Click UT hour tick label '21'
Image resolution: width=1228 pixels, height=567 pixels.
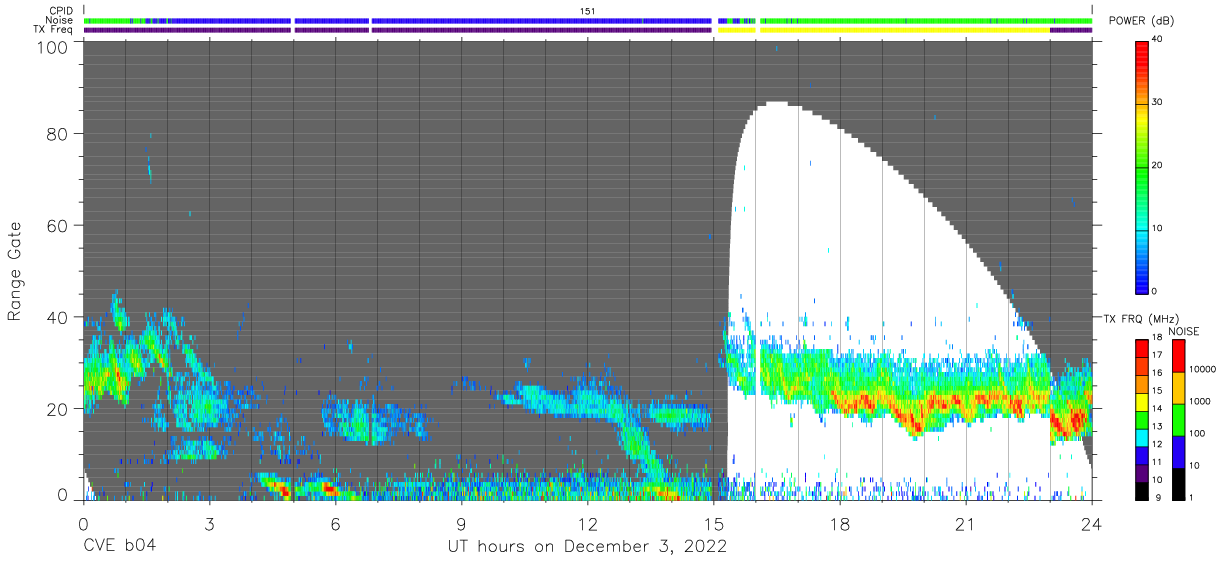(966, 523)
